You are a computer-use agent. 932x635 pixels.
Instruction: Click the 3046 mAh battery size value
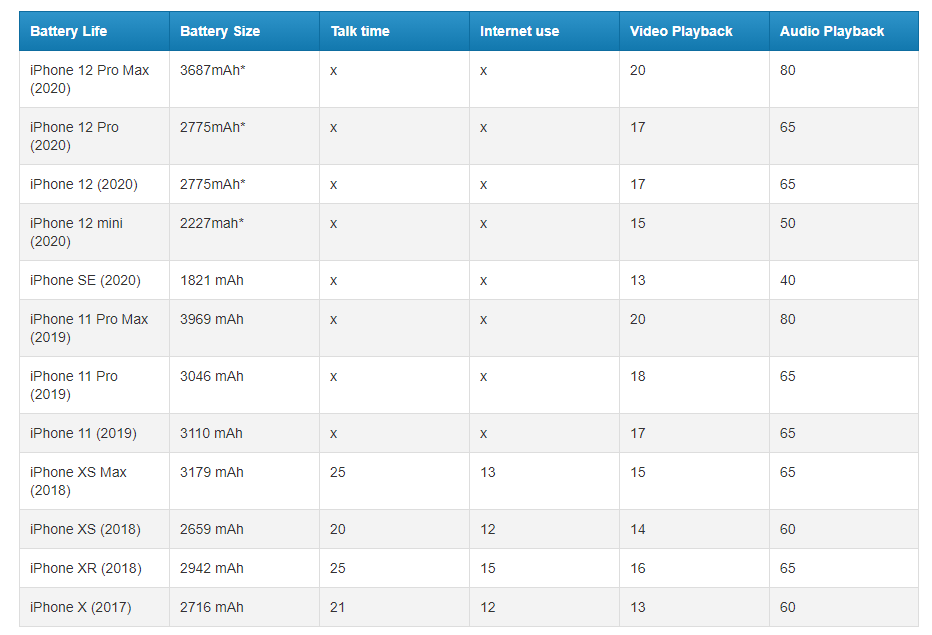(211, 376)
